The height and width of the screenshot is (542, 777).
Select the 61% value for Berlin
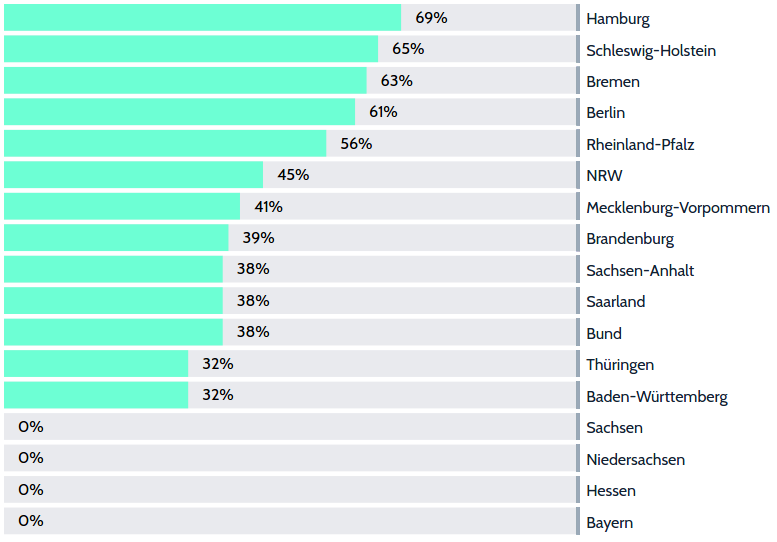(382, 112)
